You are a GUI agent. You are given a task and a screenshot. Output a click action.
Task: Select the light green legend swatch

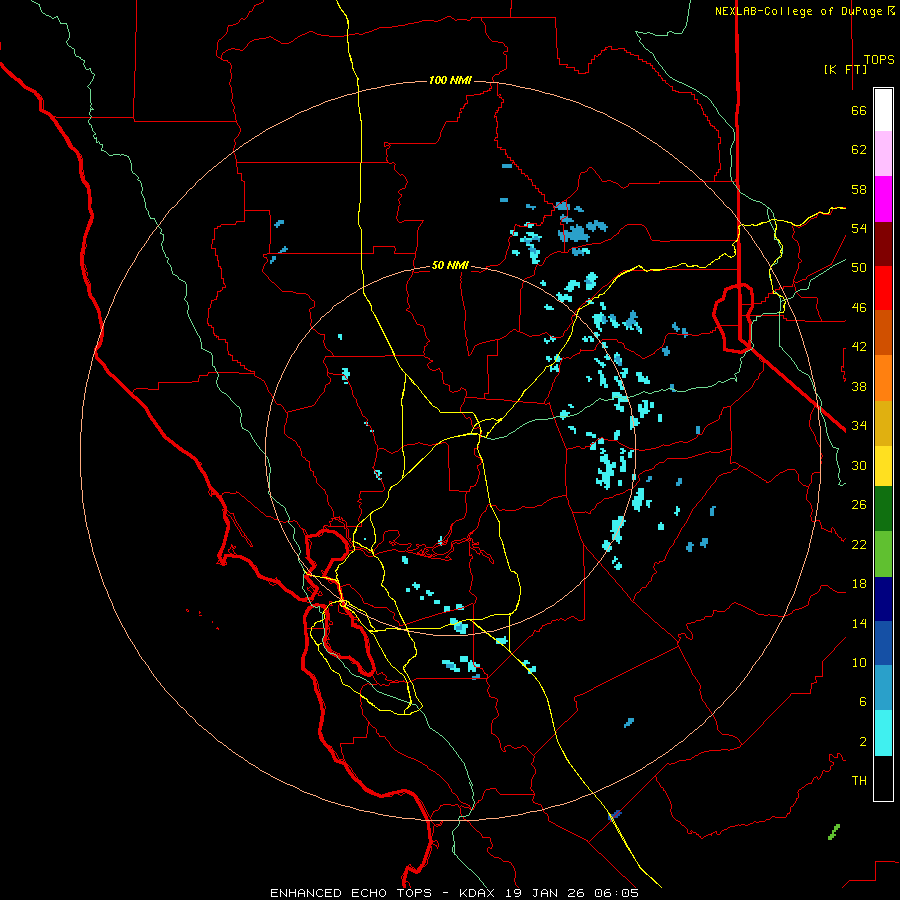[883, 554]
